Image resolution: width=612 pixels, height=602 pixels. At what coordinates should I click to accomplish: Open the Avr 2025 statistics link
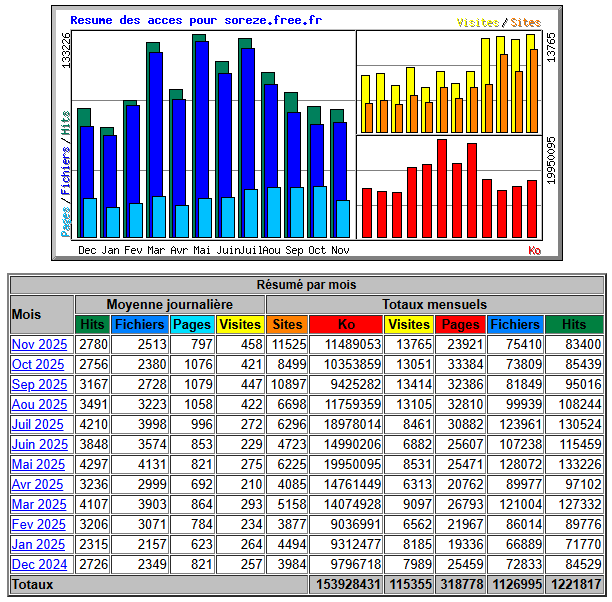click(x=38, y=485)
